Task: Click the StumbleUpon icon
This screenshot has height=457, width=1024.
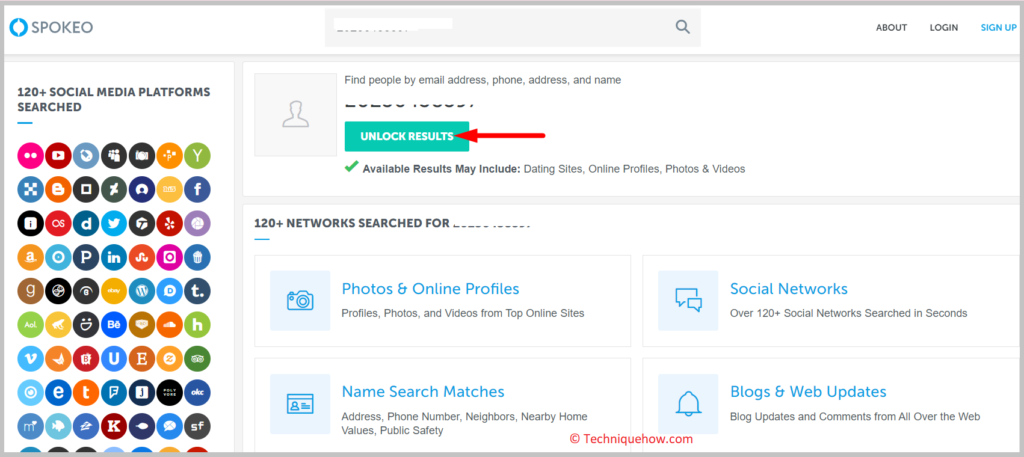Action: [142, 257]
